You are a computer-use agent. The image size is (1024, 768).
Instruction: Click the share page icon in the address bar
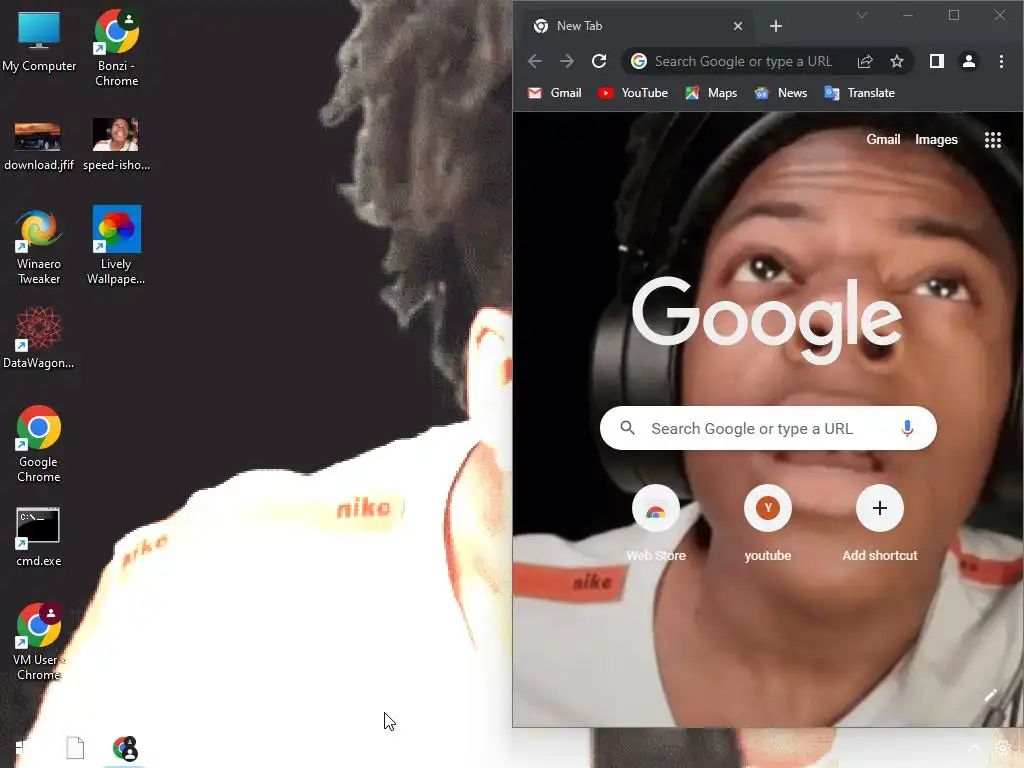tap(865, 61)
